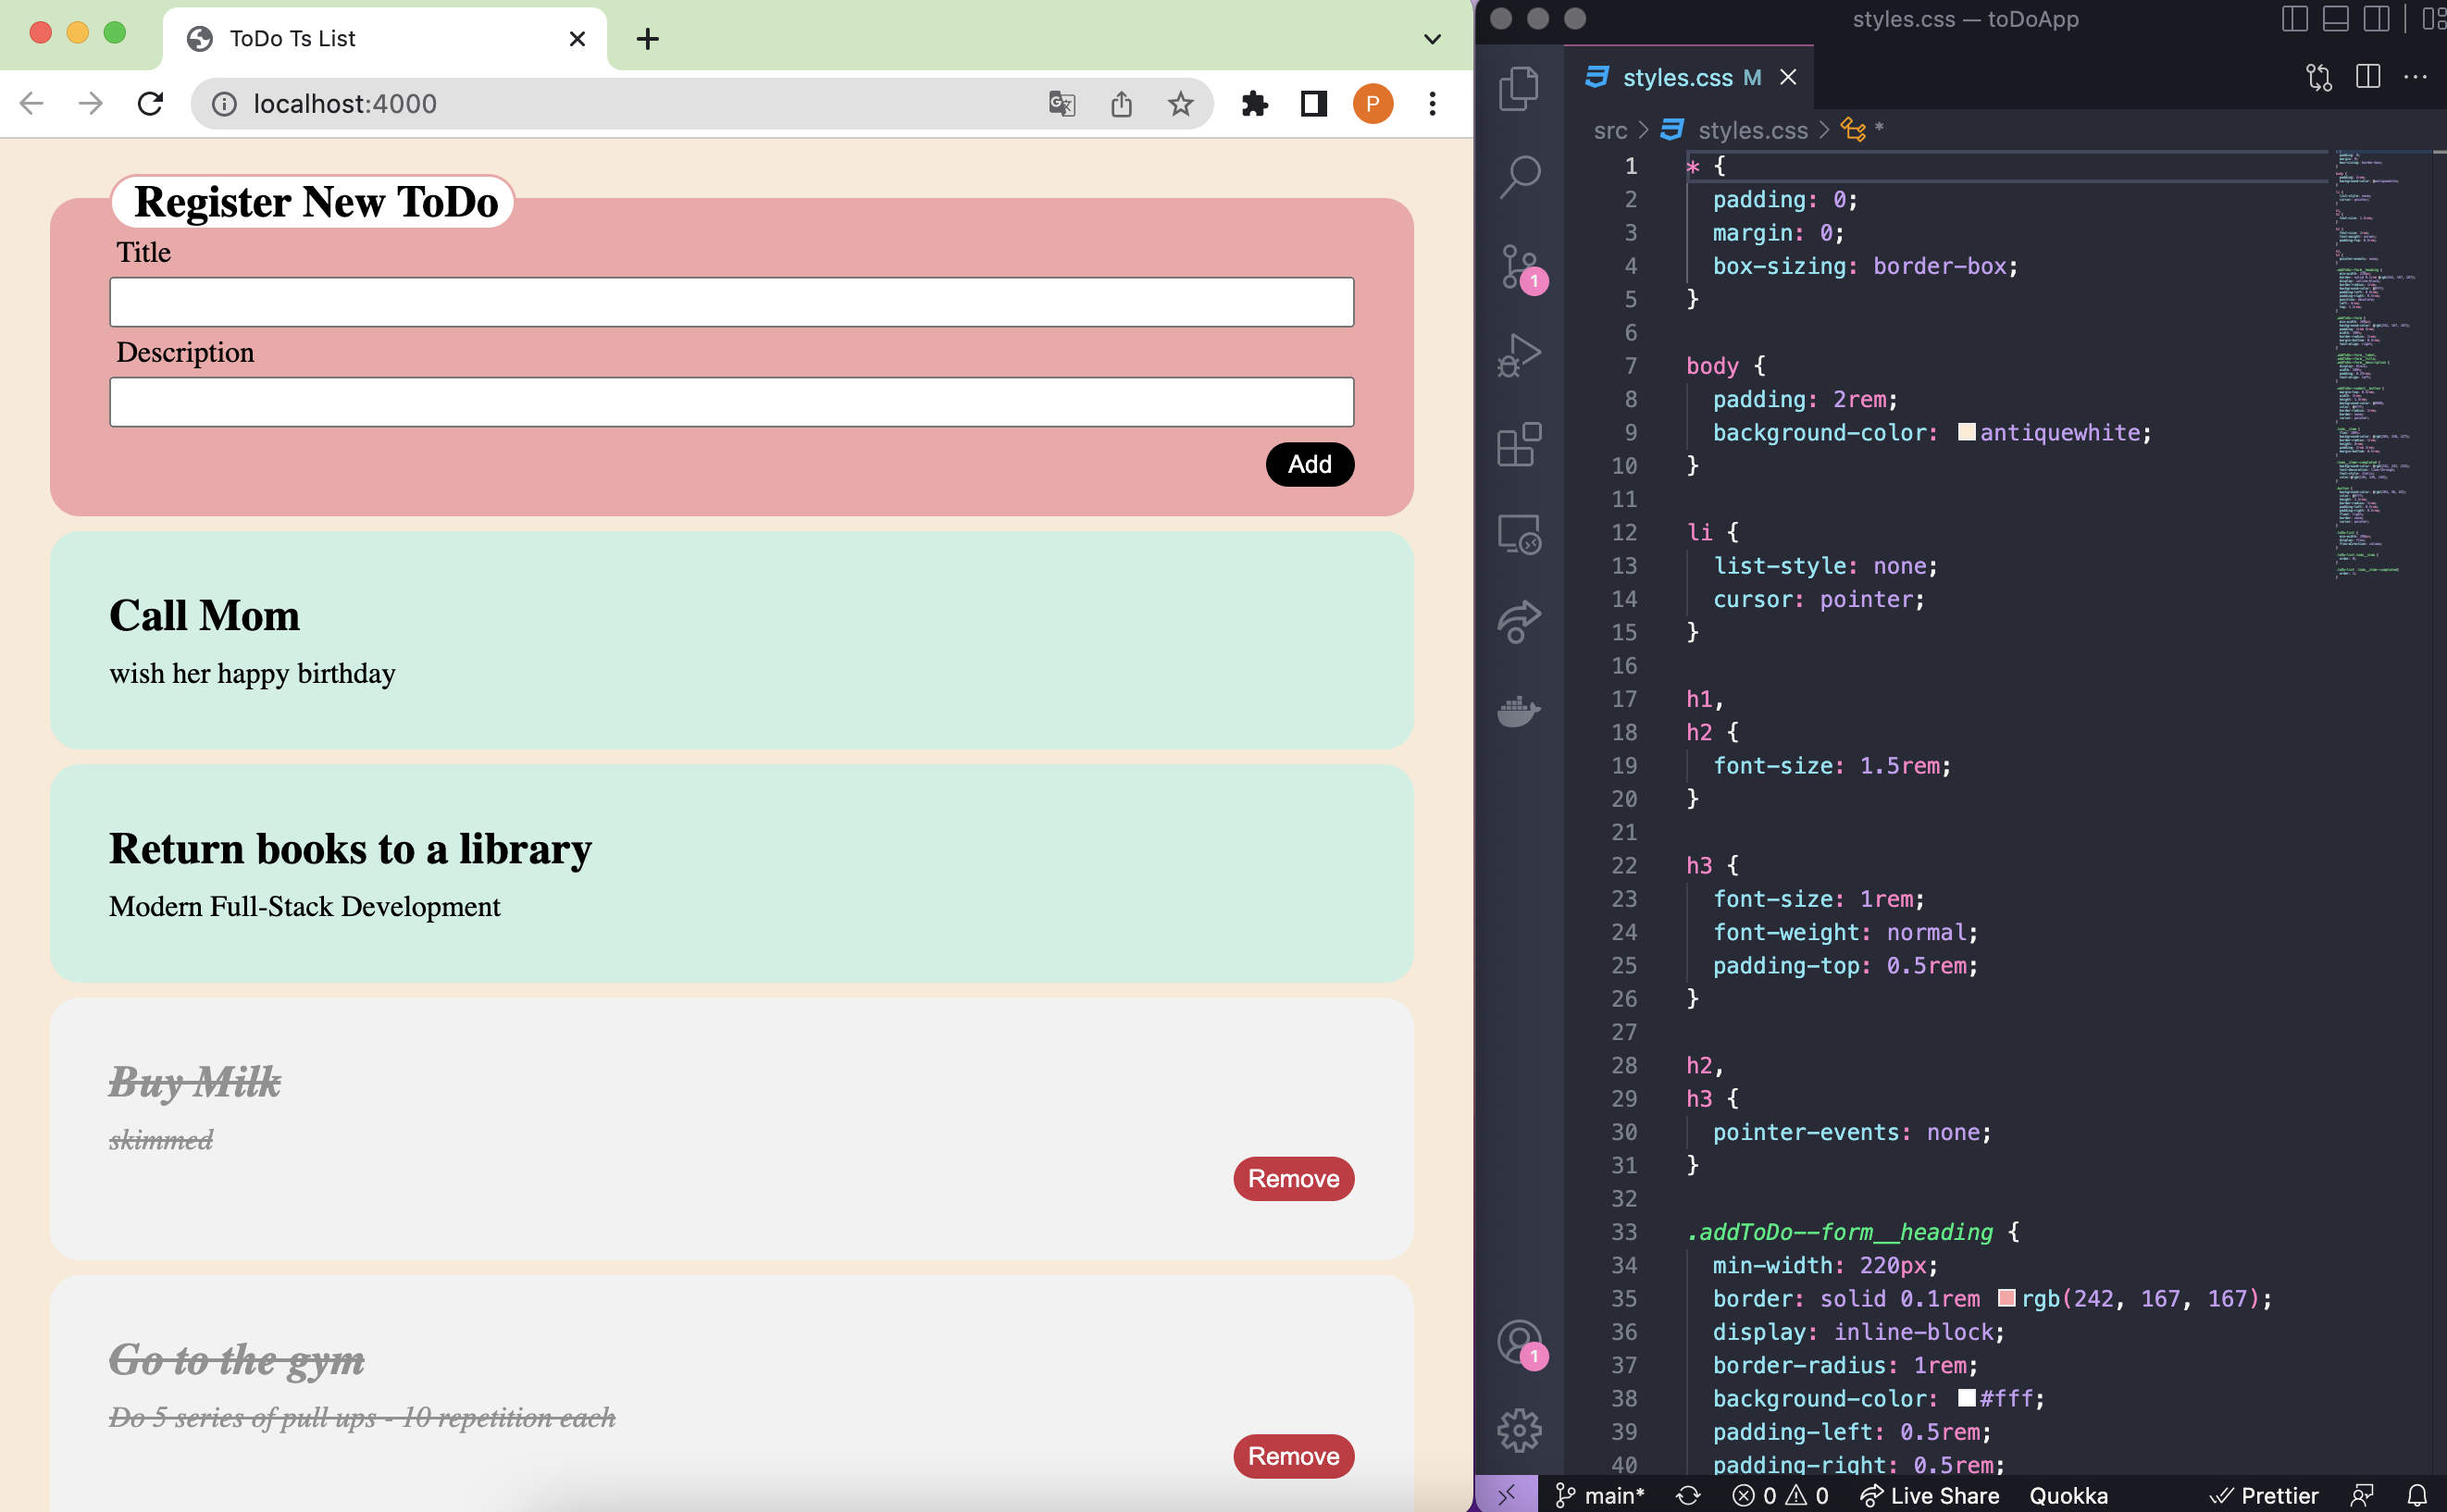The width and height of the screenshot is (2447, 1512).
Task: Open the Manage gear icon
Action: tap(1518, 1430)
